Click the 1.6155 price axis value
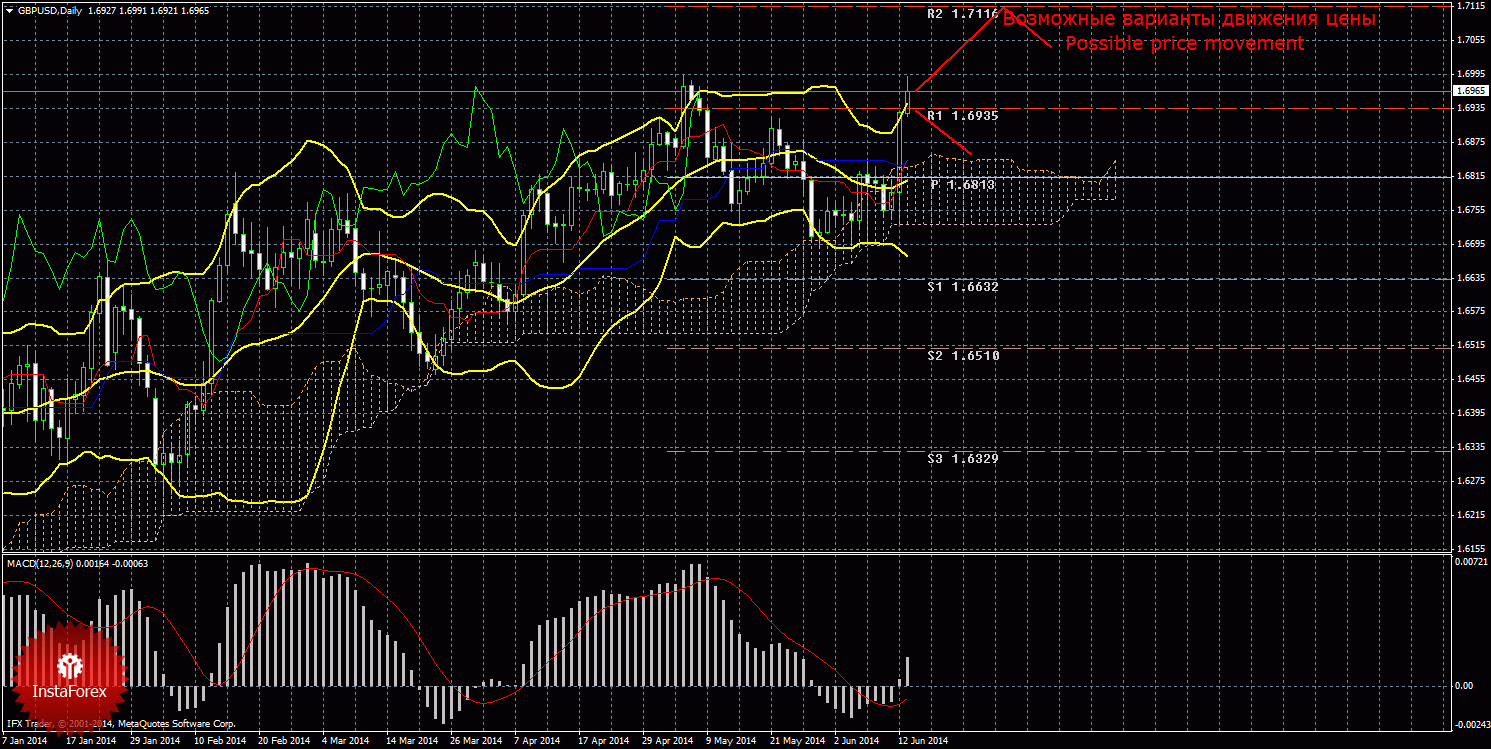The width and height of the screenshot is (1491, 749). (1469, 549)
